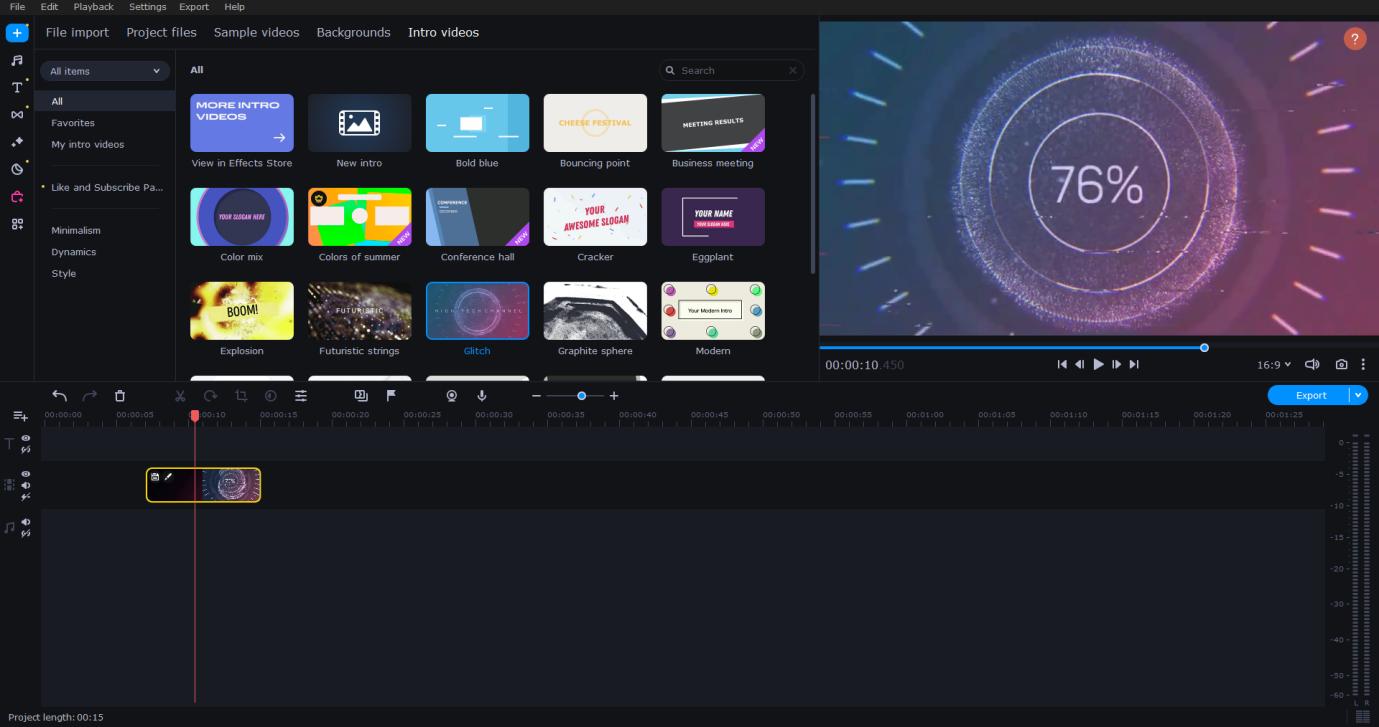Select the Crop tool in timeline toolbar
1379x727 pixels.
pyautogui.click(x=241, y=396)
